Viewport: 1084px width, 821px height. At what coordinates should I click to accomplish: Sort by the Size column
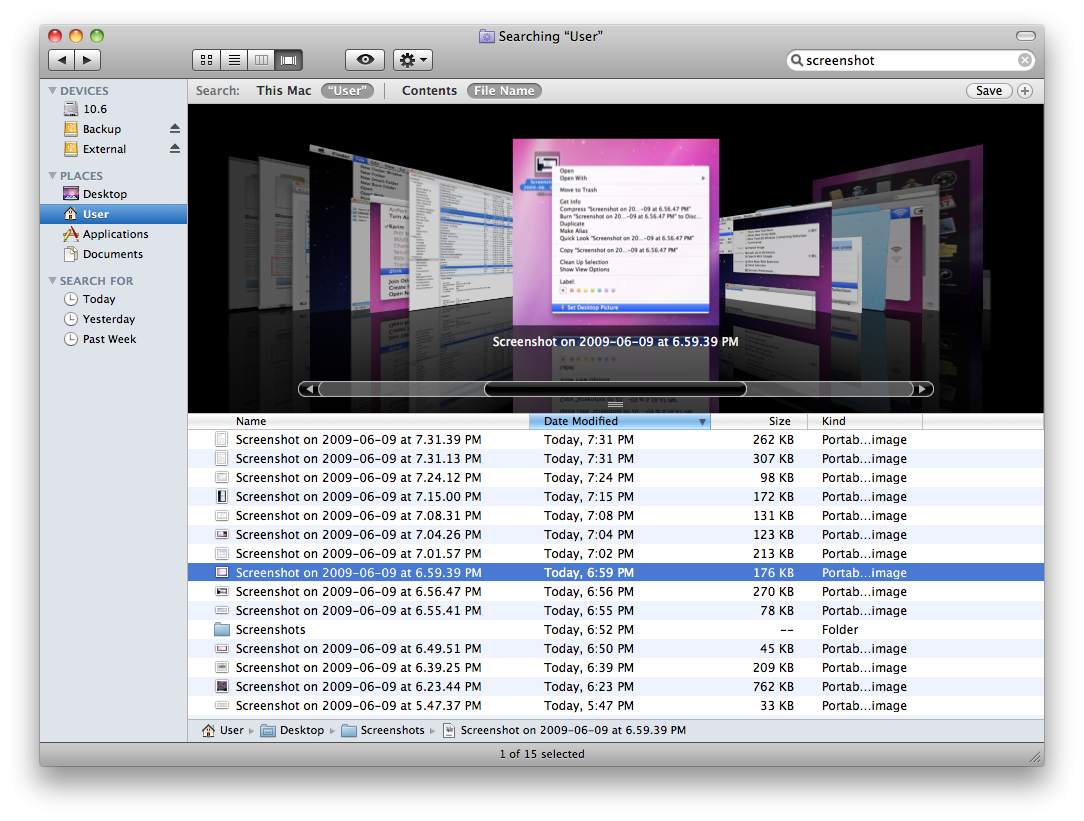click(759, 421)
